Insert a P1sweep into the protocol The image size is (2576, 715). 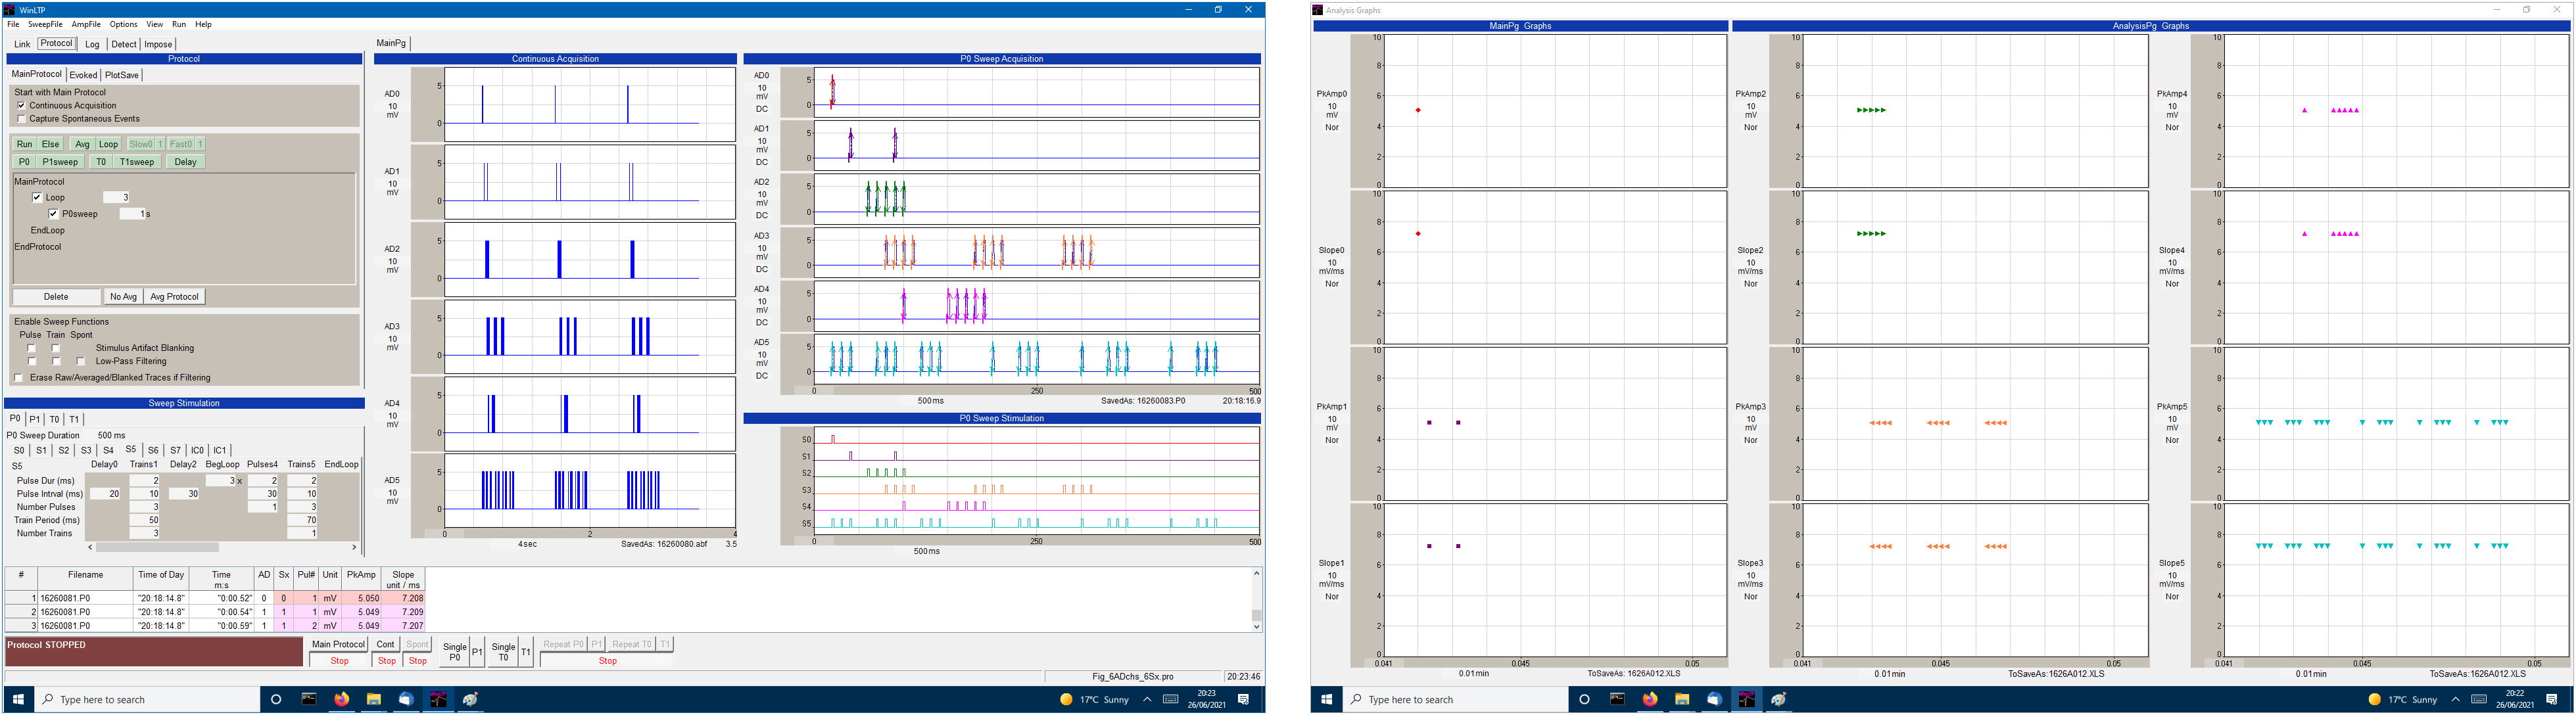pos(60,161)
